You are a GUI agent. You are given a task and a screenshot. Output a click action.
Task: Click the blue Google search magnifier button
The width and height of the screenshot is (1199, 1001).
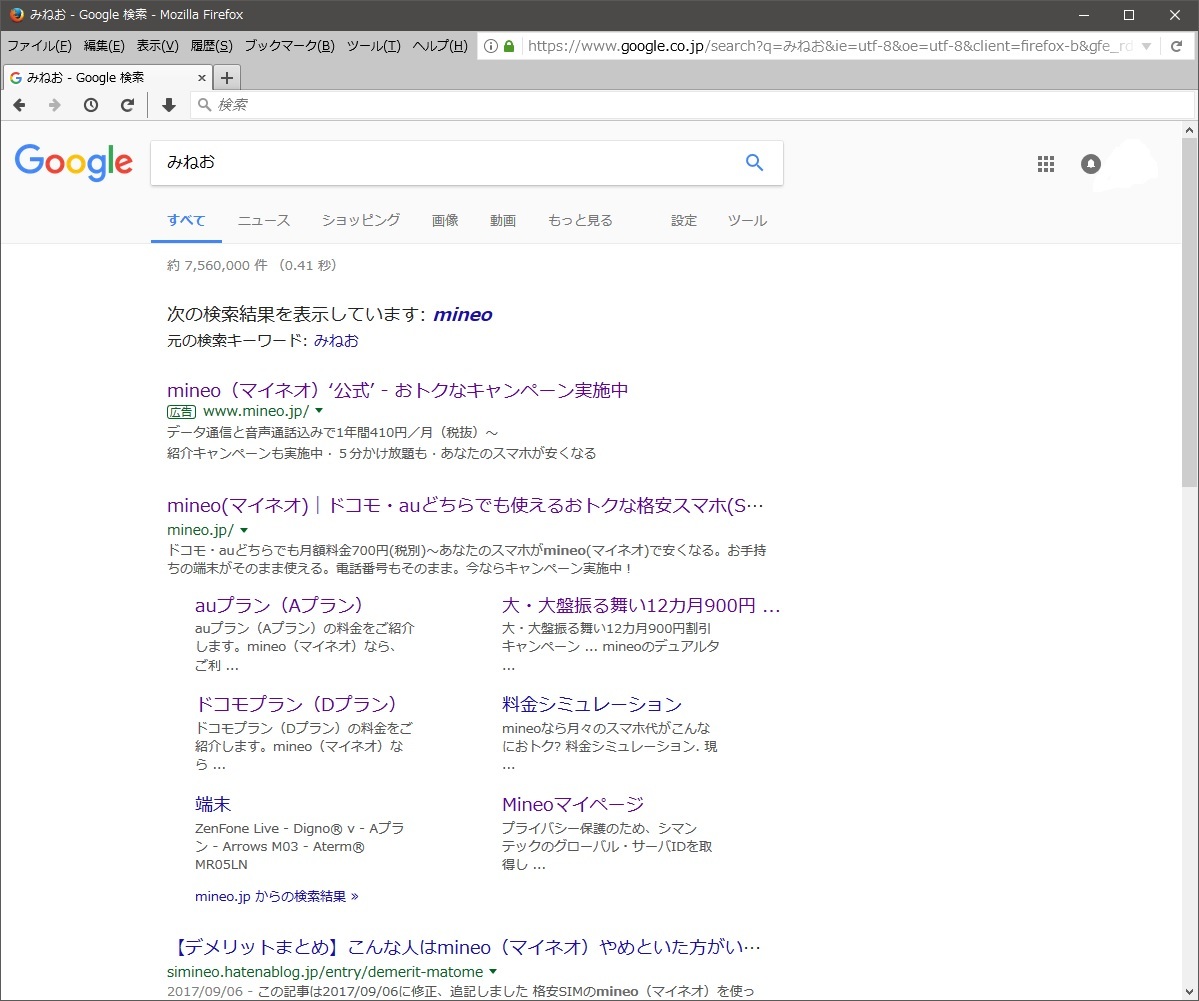pos(754,163)
